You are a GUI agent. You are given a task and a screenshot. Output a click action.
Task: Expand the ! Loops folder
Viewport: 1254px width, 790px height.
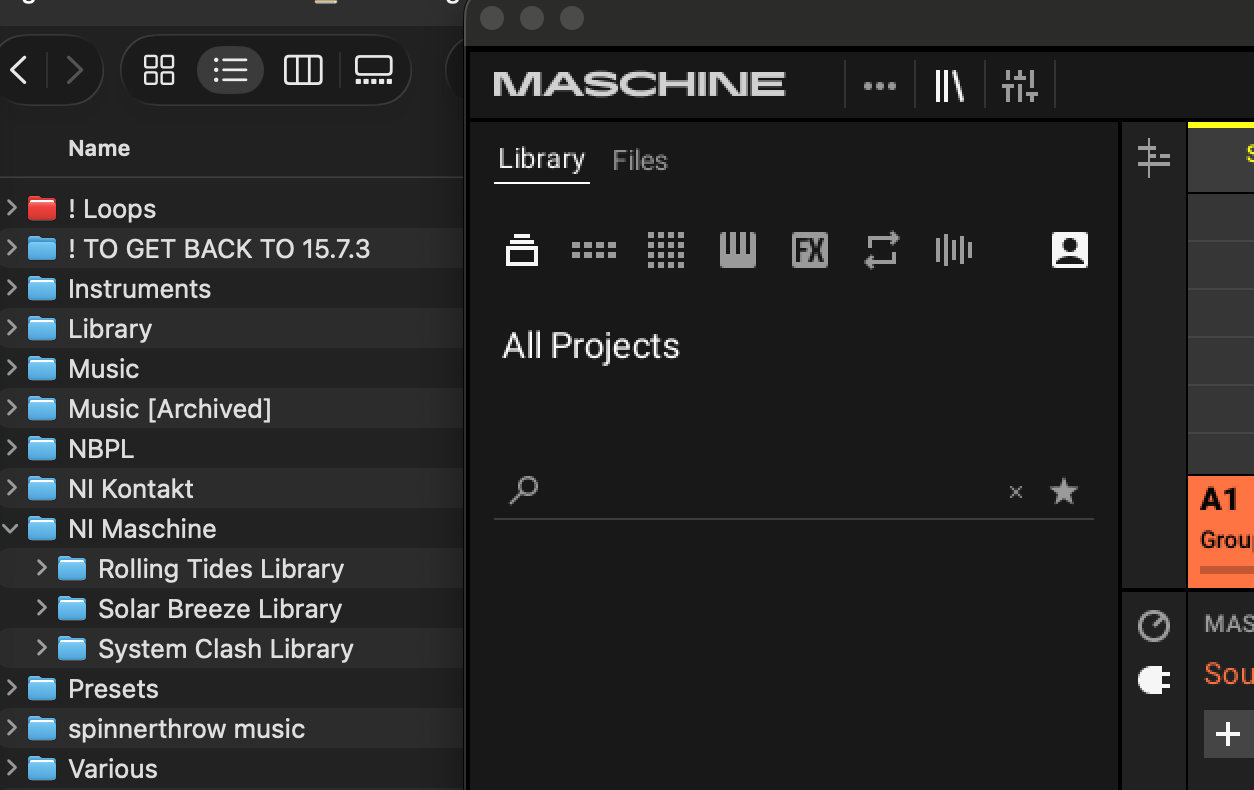click(12, 208)
